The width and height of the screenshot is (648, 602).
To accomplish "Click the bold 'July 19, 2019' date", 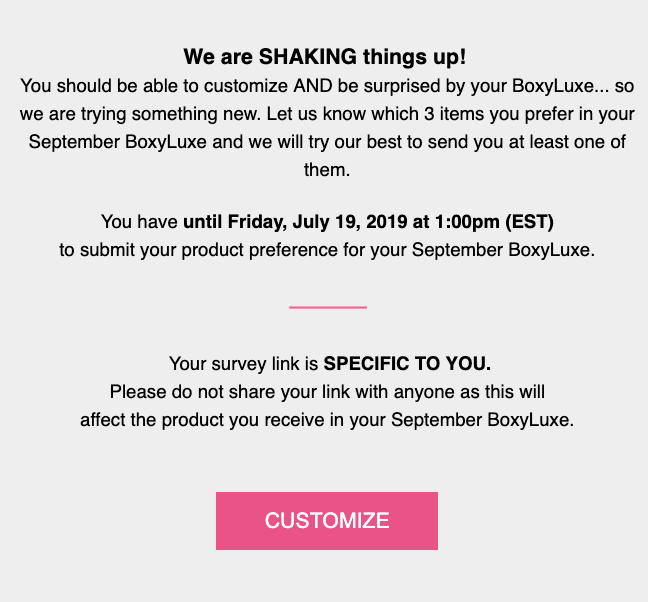I will coord(350,222).
